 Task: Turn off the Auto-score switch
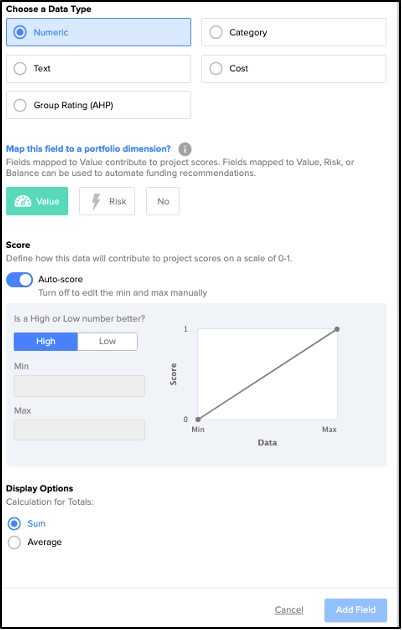pyautogui.click(x=19, y=280)
